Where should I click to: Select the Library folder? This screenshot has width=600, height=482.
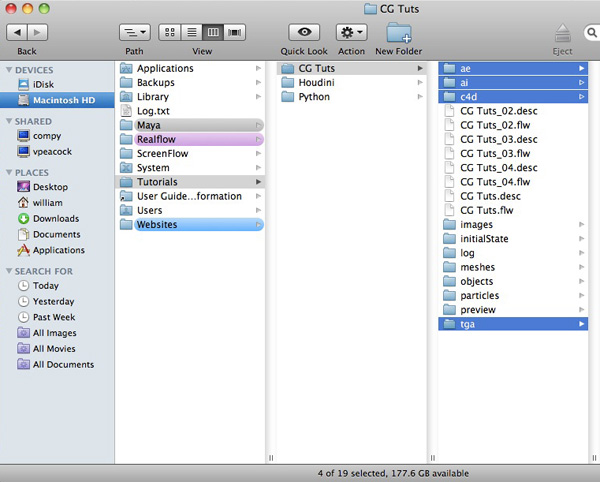(x=190, y=97)
